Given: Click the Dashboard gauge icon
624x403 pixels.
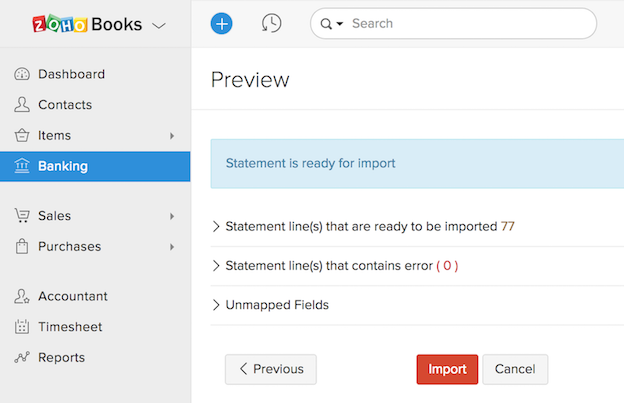Looking at the screenshot, I should pos(22,74).
